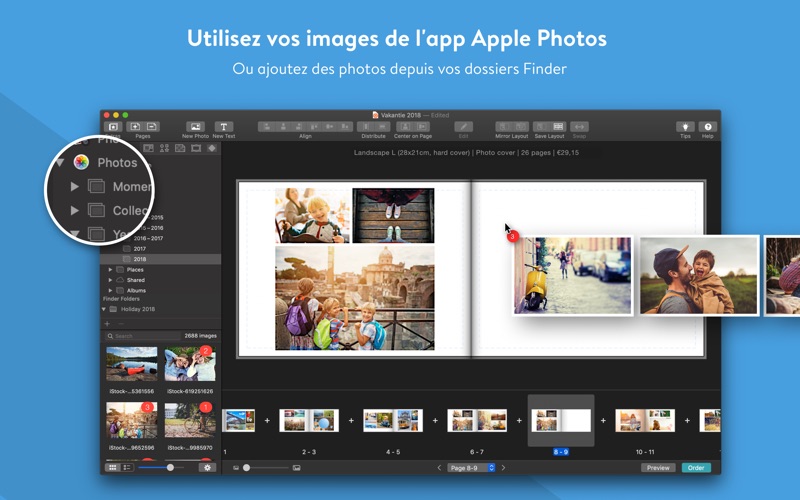
Task: Click the Save Layout grid icon
Action: (558, 127)
